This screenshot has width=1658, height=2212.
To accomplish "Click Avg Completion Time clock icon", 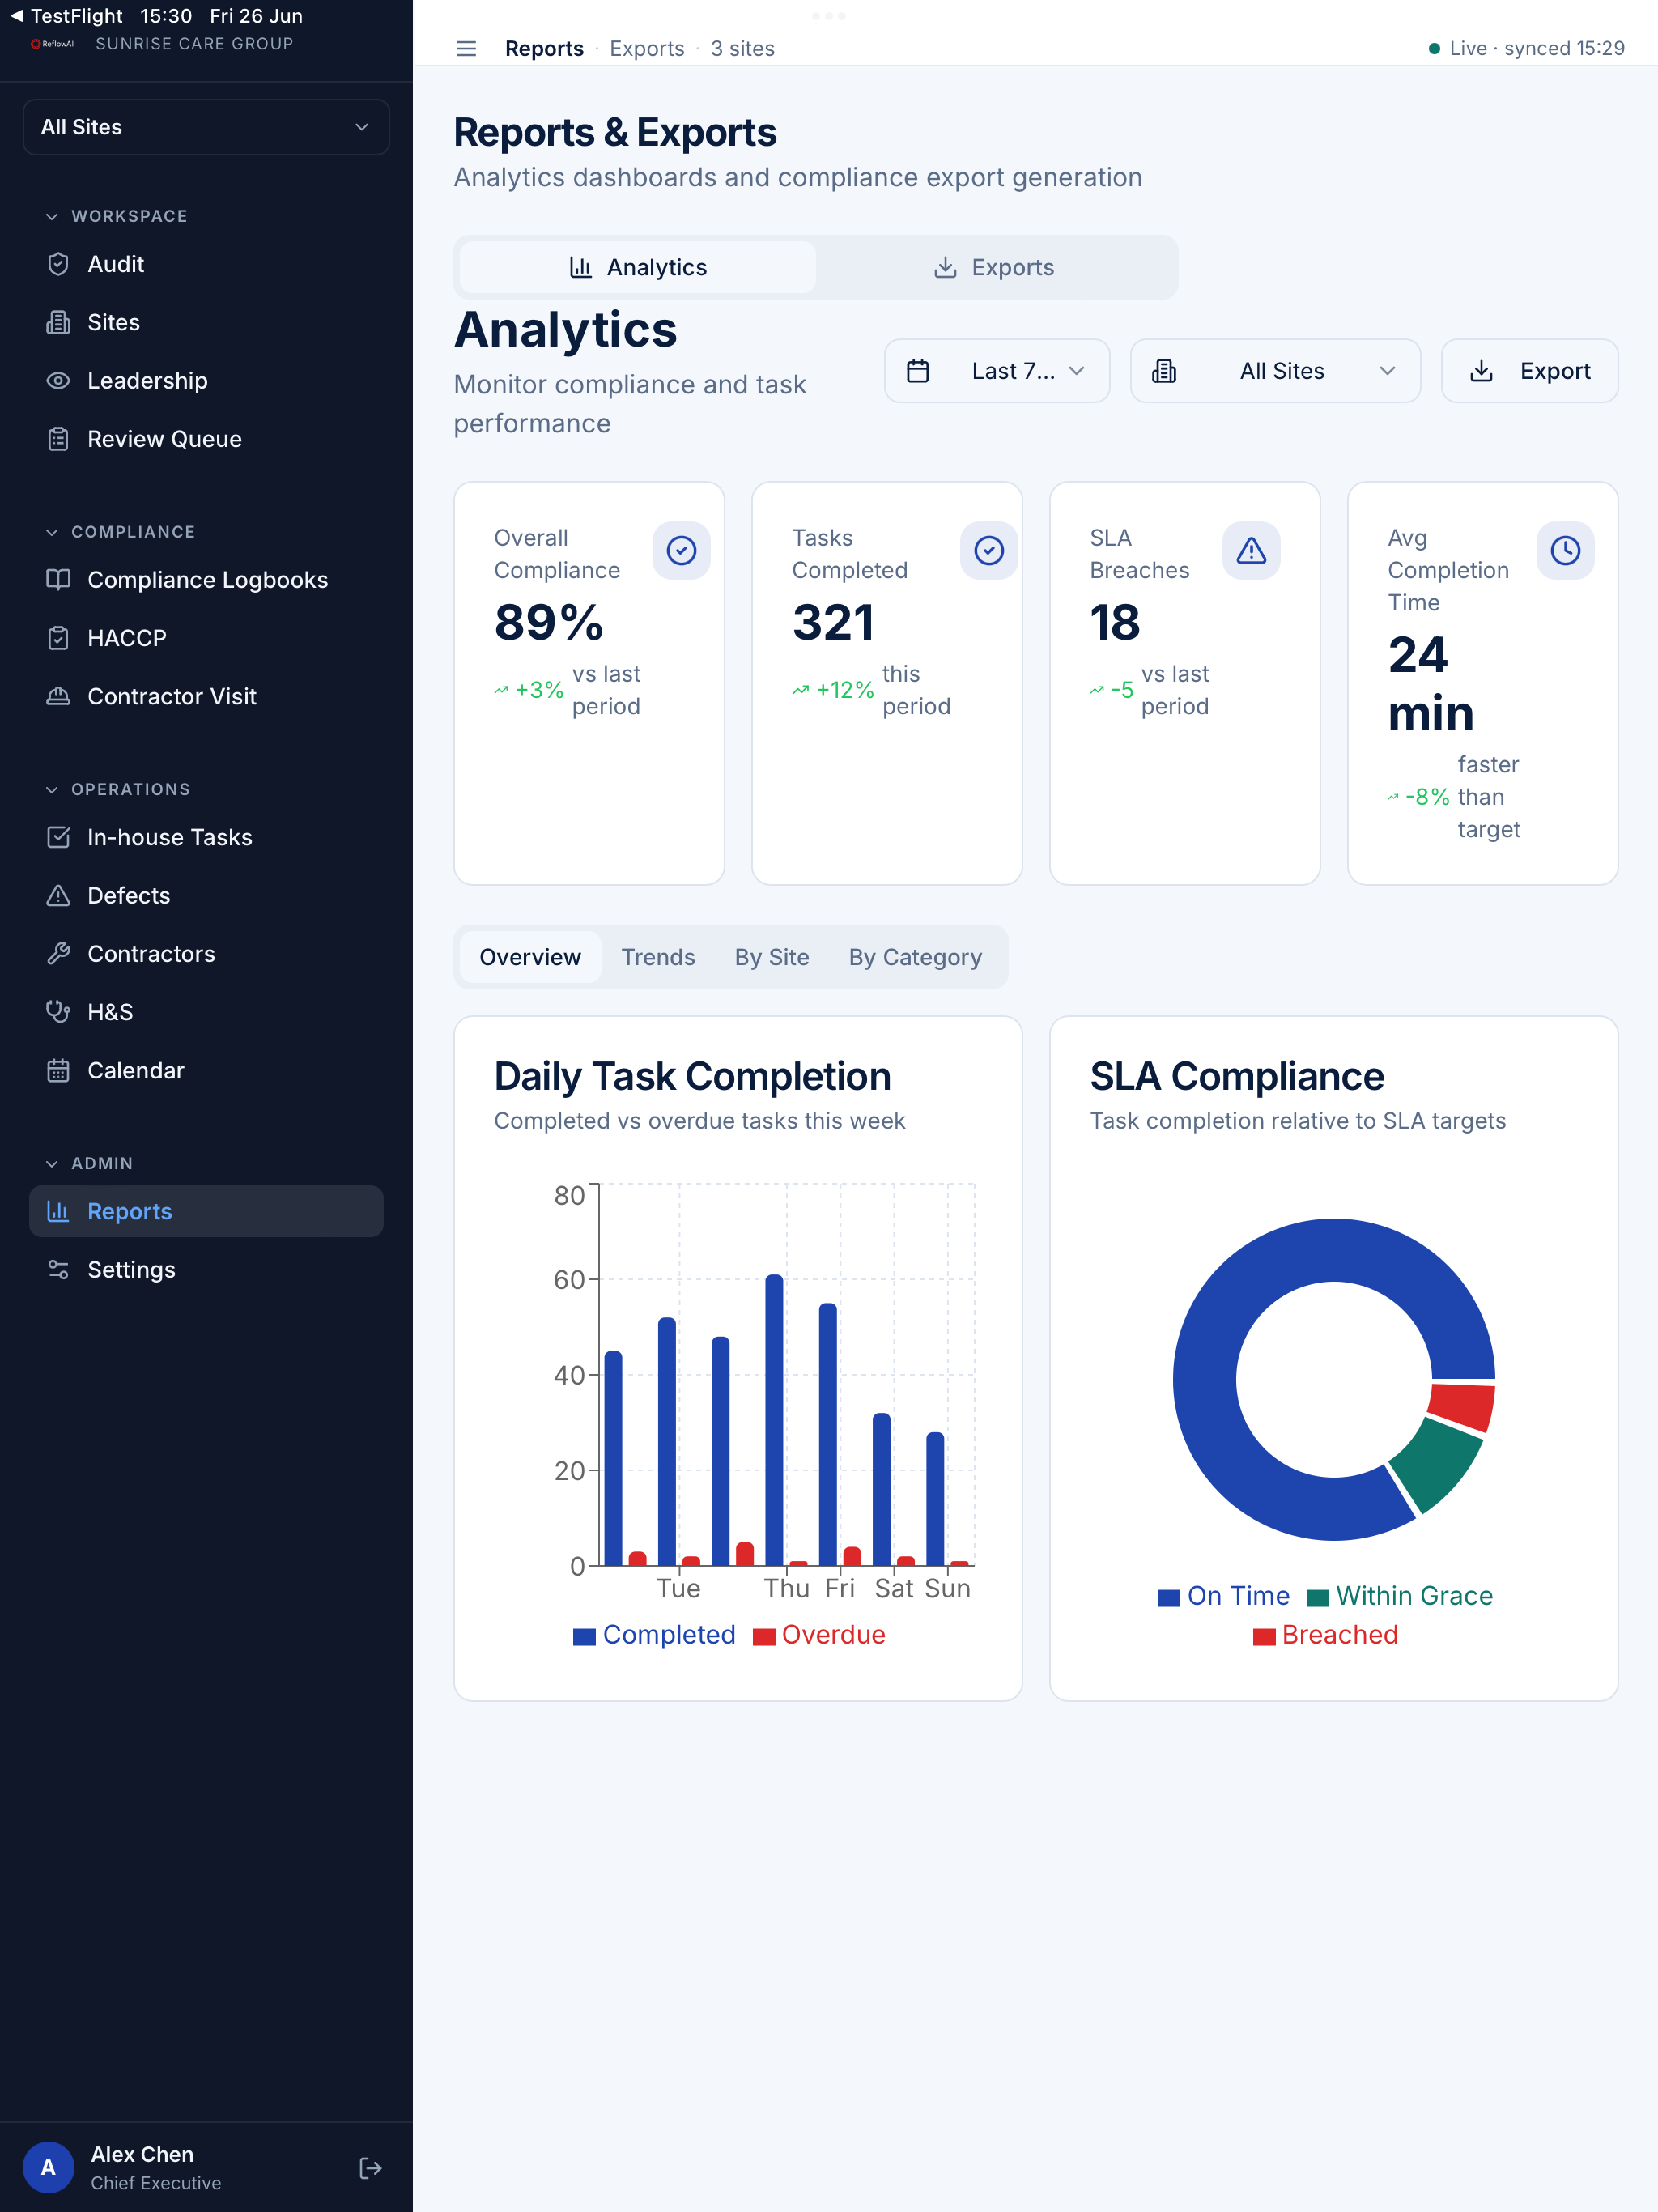I will tap(1565, 550).
